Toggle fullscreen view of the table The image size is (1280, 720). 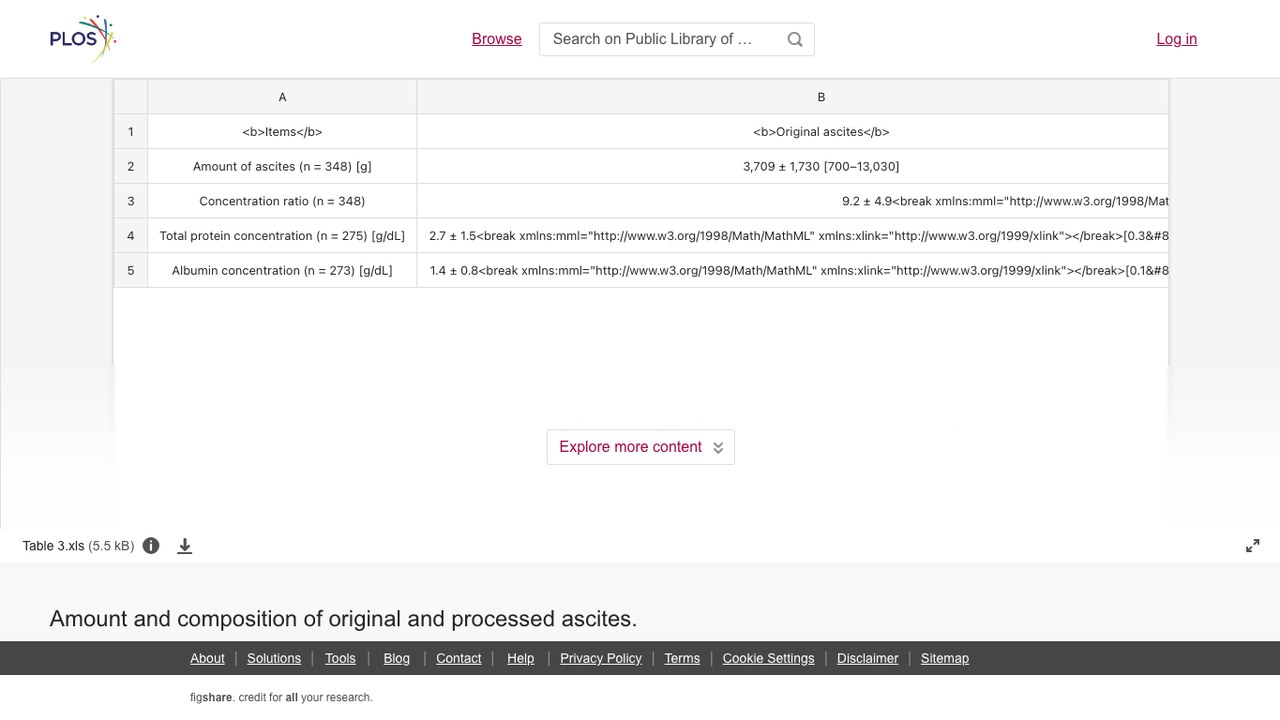pyautogui.click(x=1253, y=546)
